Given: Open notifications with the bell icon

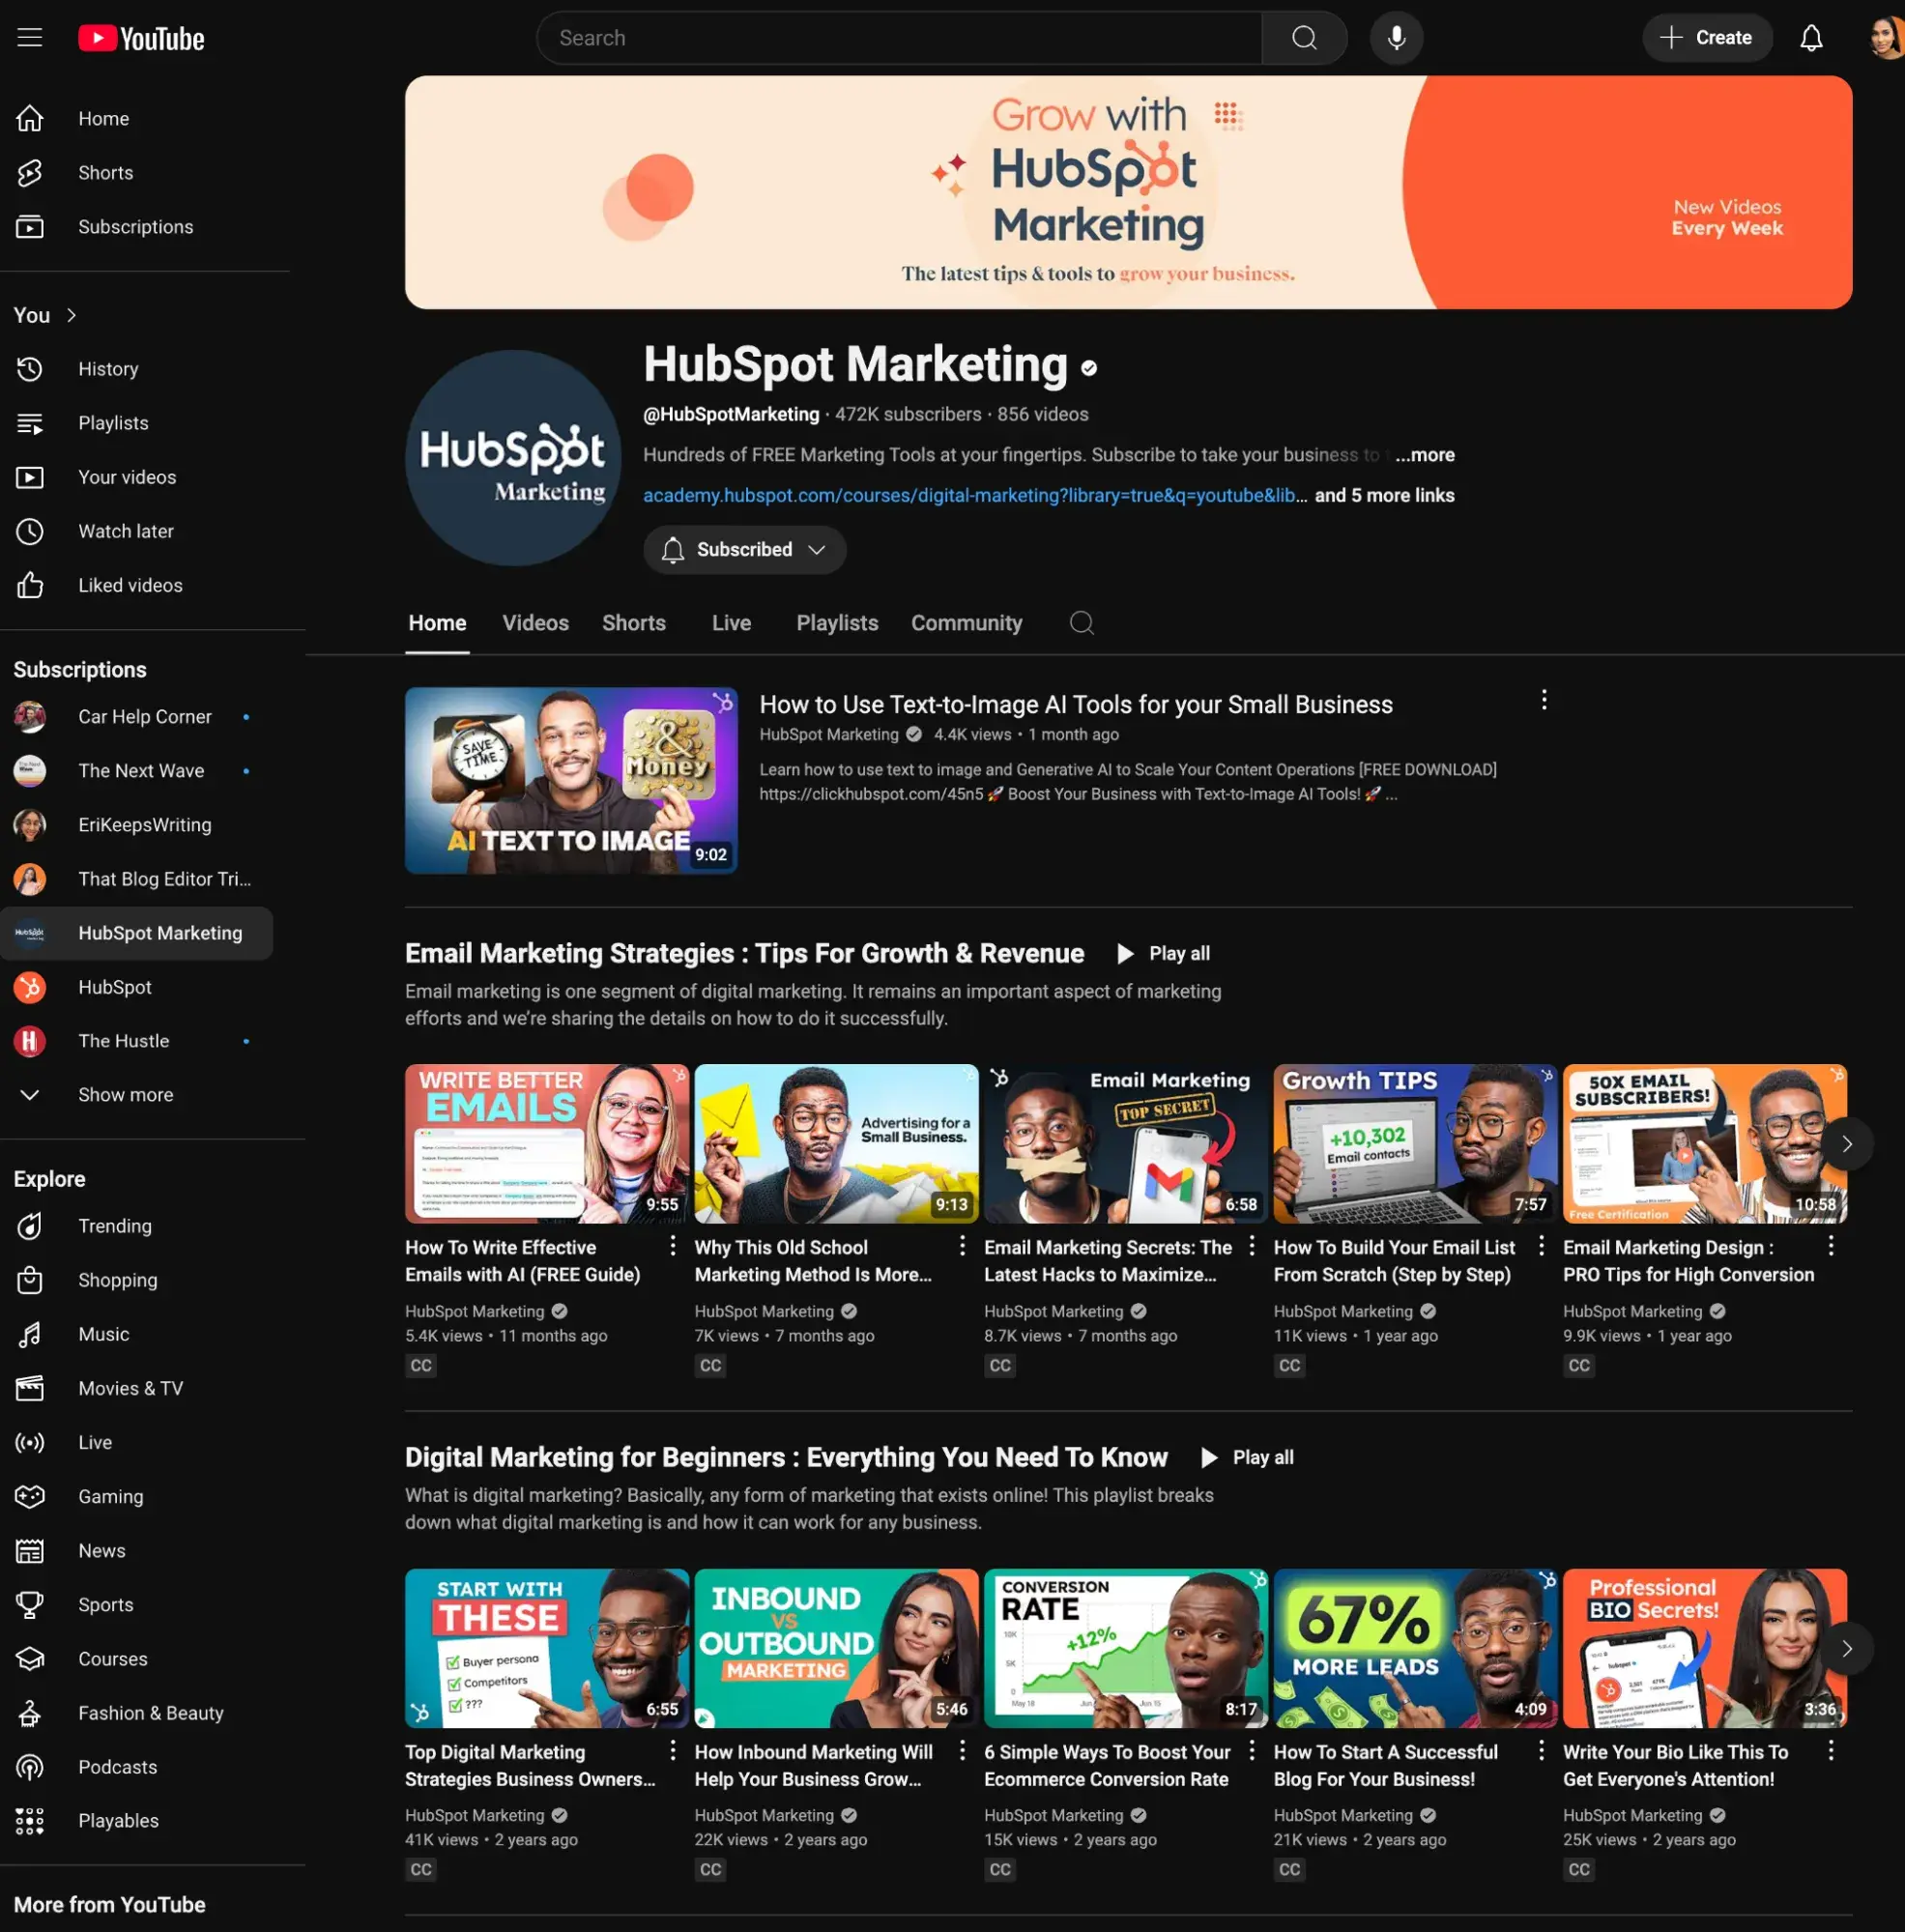Looking at the screenshot, I should coord(1812,37).
